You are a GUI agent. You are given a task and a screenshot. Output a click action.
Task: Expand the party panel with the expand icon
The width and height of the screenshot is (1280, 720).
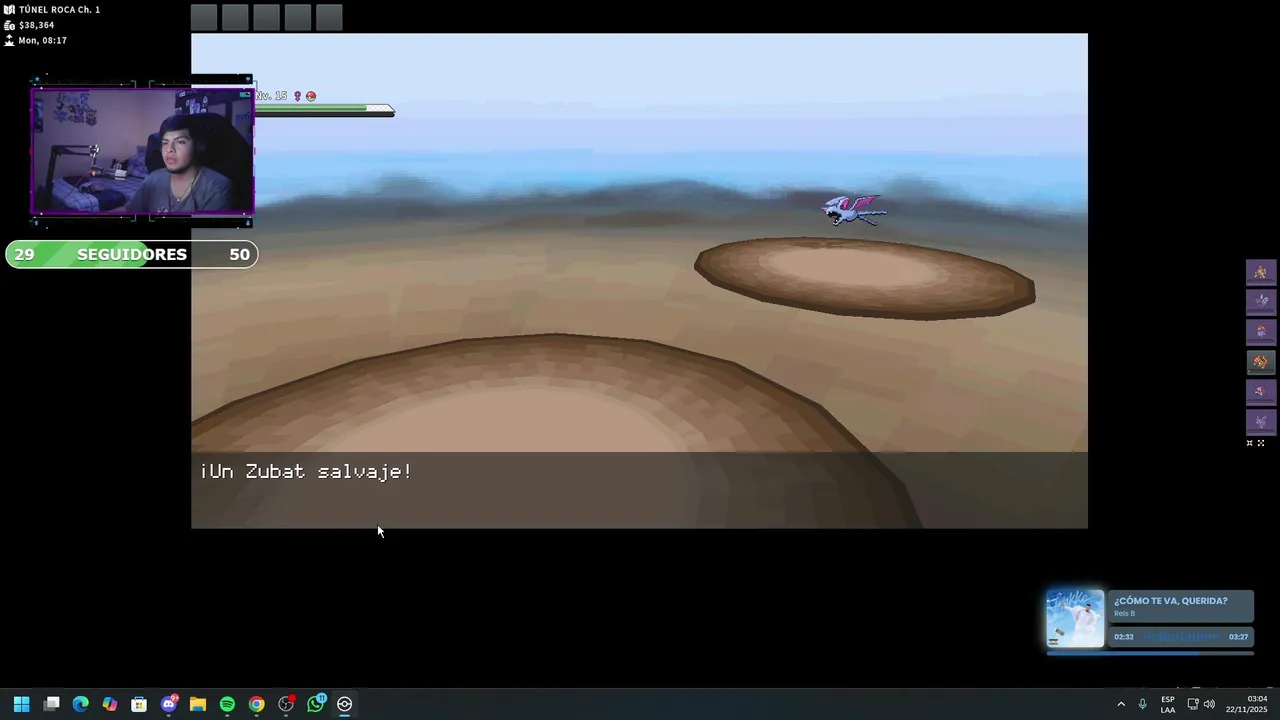(x=1261, y=443)
